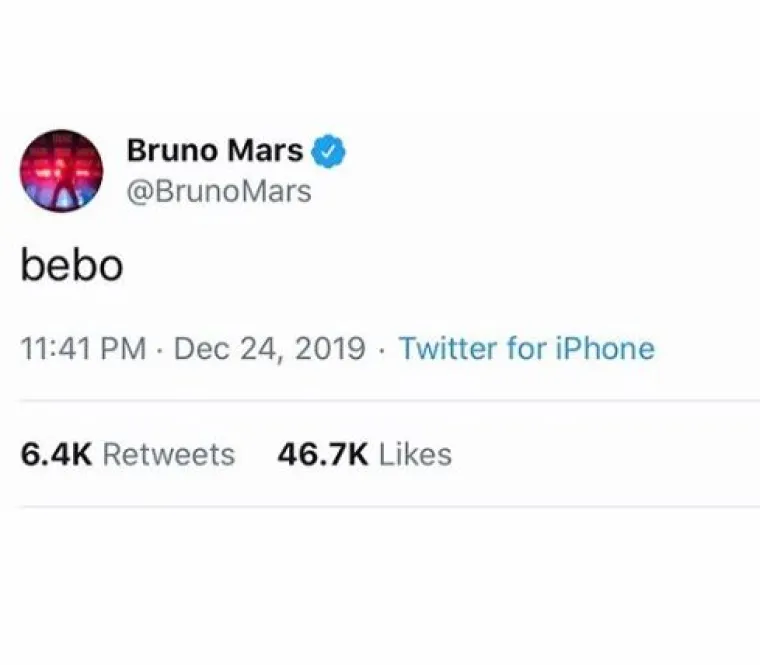Open Bruno Mars's profile picture

[x=62, y=170]
